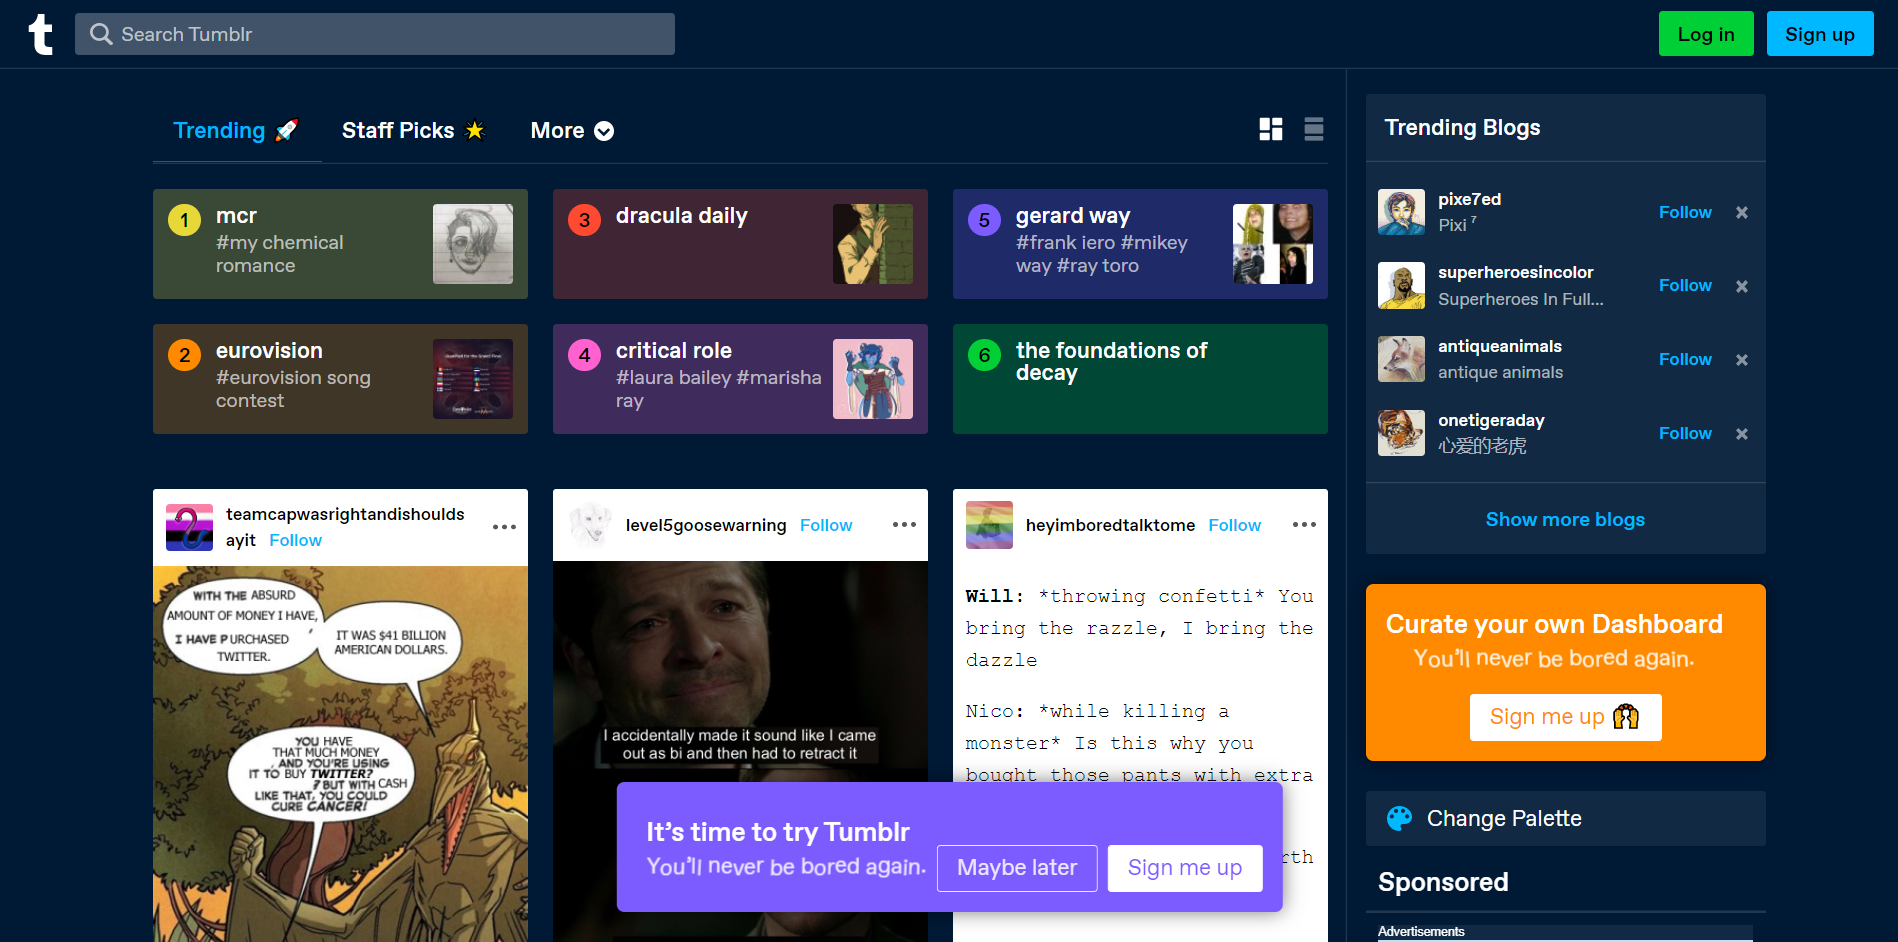Open the foundations of decay tag
This screenshot has width=1898, height=942.
(1140, 379)
